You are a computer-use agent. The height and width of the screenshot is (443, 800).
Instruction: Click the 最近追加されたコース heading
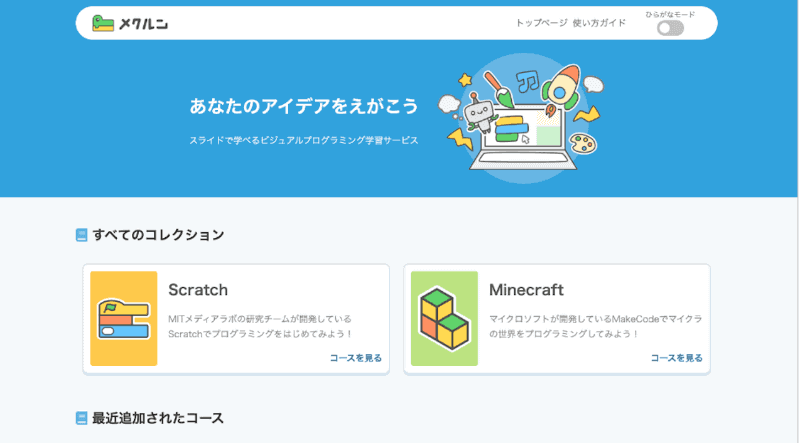coord(158,418)
